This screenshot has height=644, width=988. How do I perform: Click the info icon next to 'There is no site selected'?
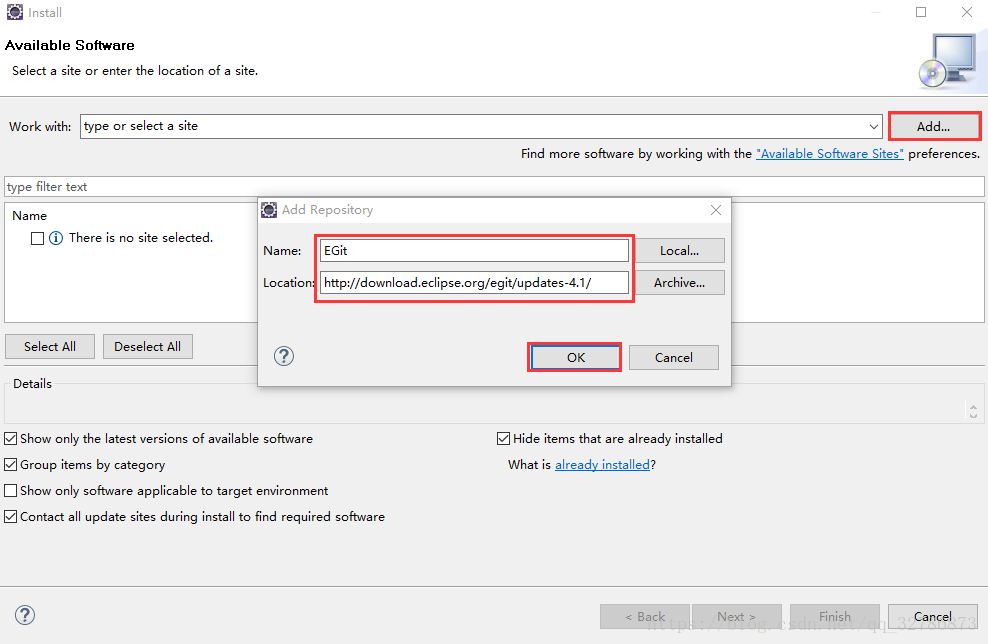(56, 238)
